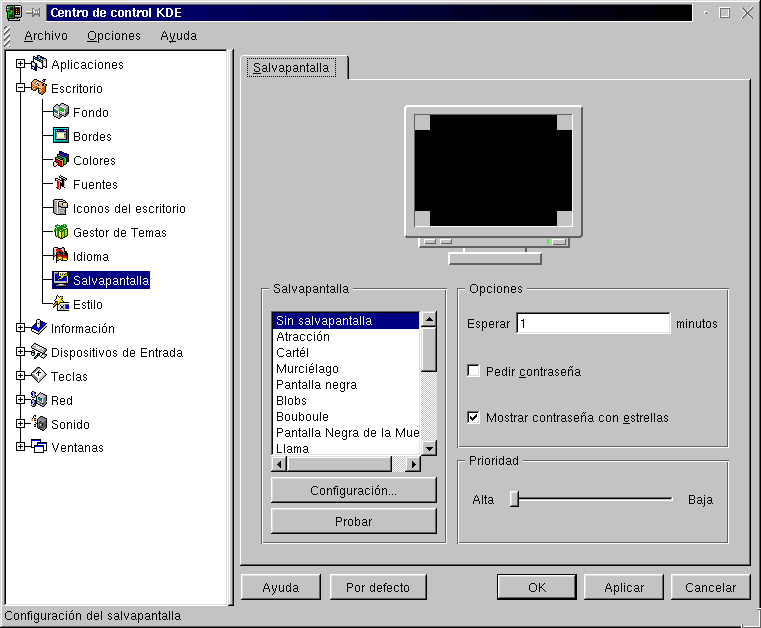Image resolution: width=761 pixels, height=628 pixels.
Task: Click the Esperar minutes input field
Action: click(593, 324)
